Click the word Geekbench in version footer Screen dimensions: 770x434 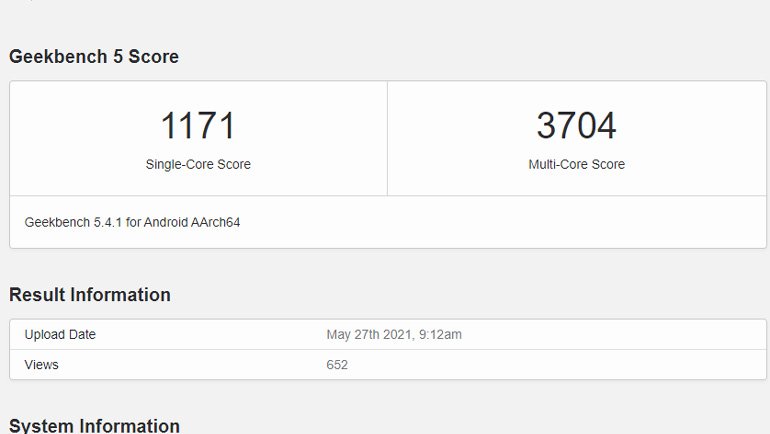coord(55,222)
